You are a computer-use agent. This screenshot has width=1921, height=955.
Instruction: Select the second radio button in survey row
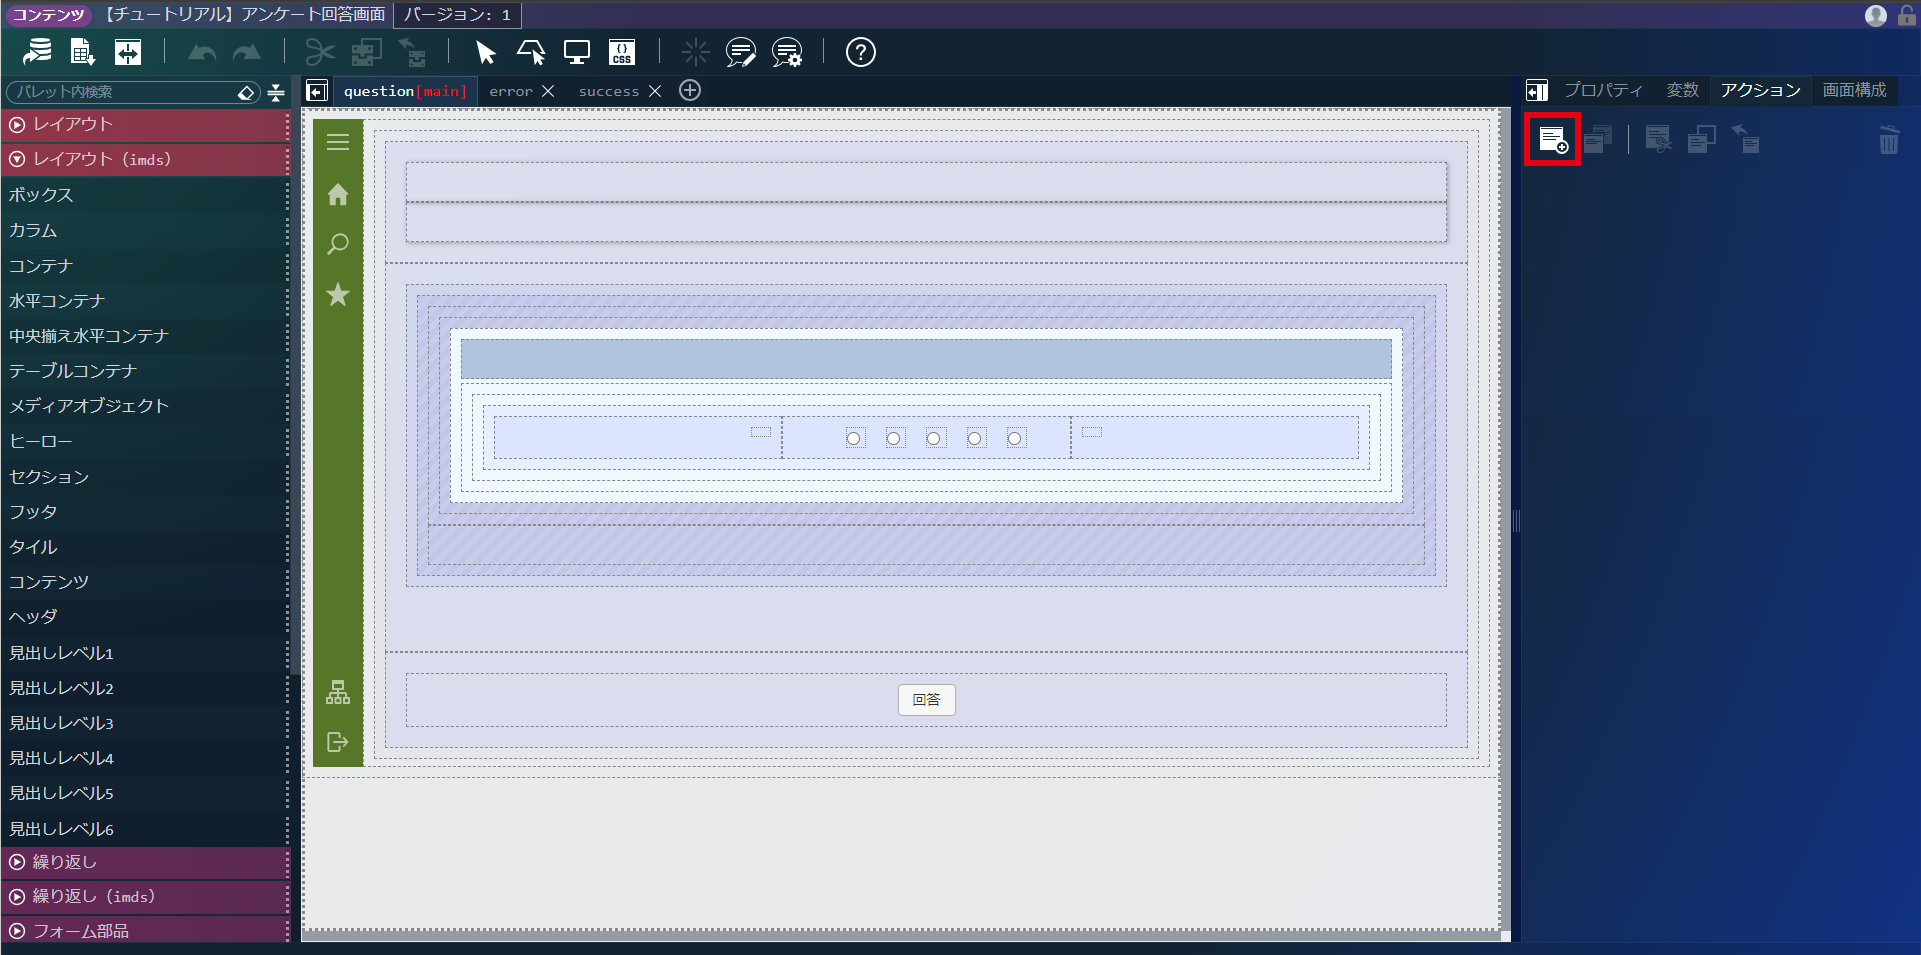[x=894, y=438]
